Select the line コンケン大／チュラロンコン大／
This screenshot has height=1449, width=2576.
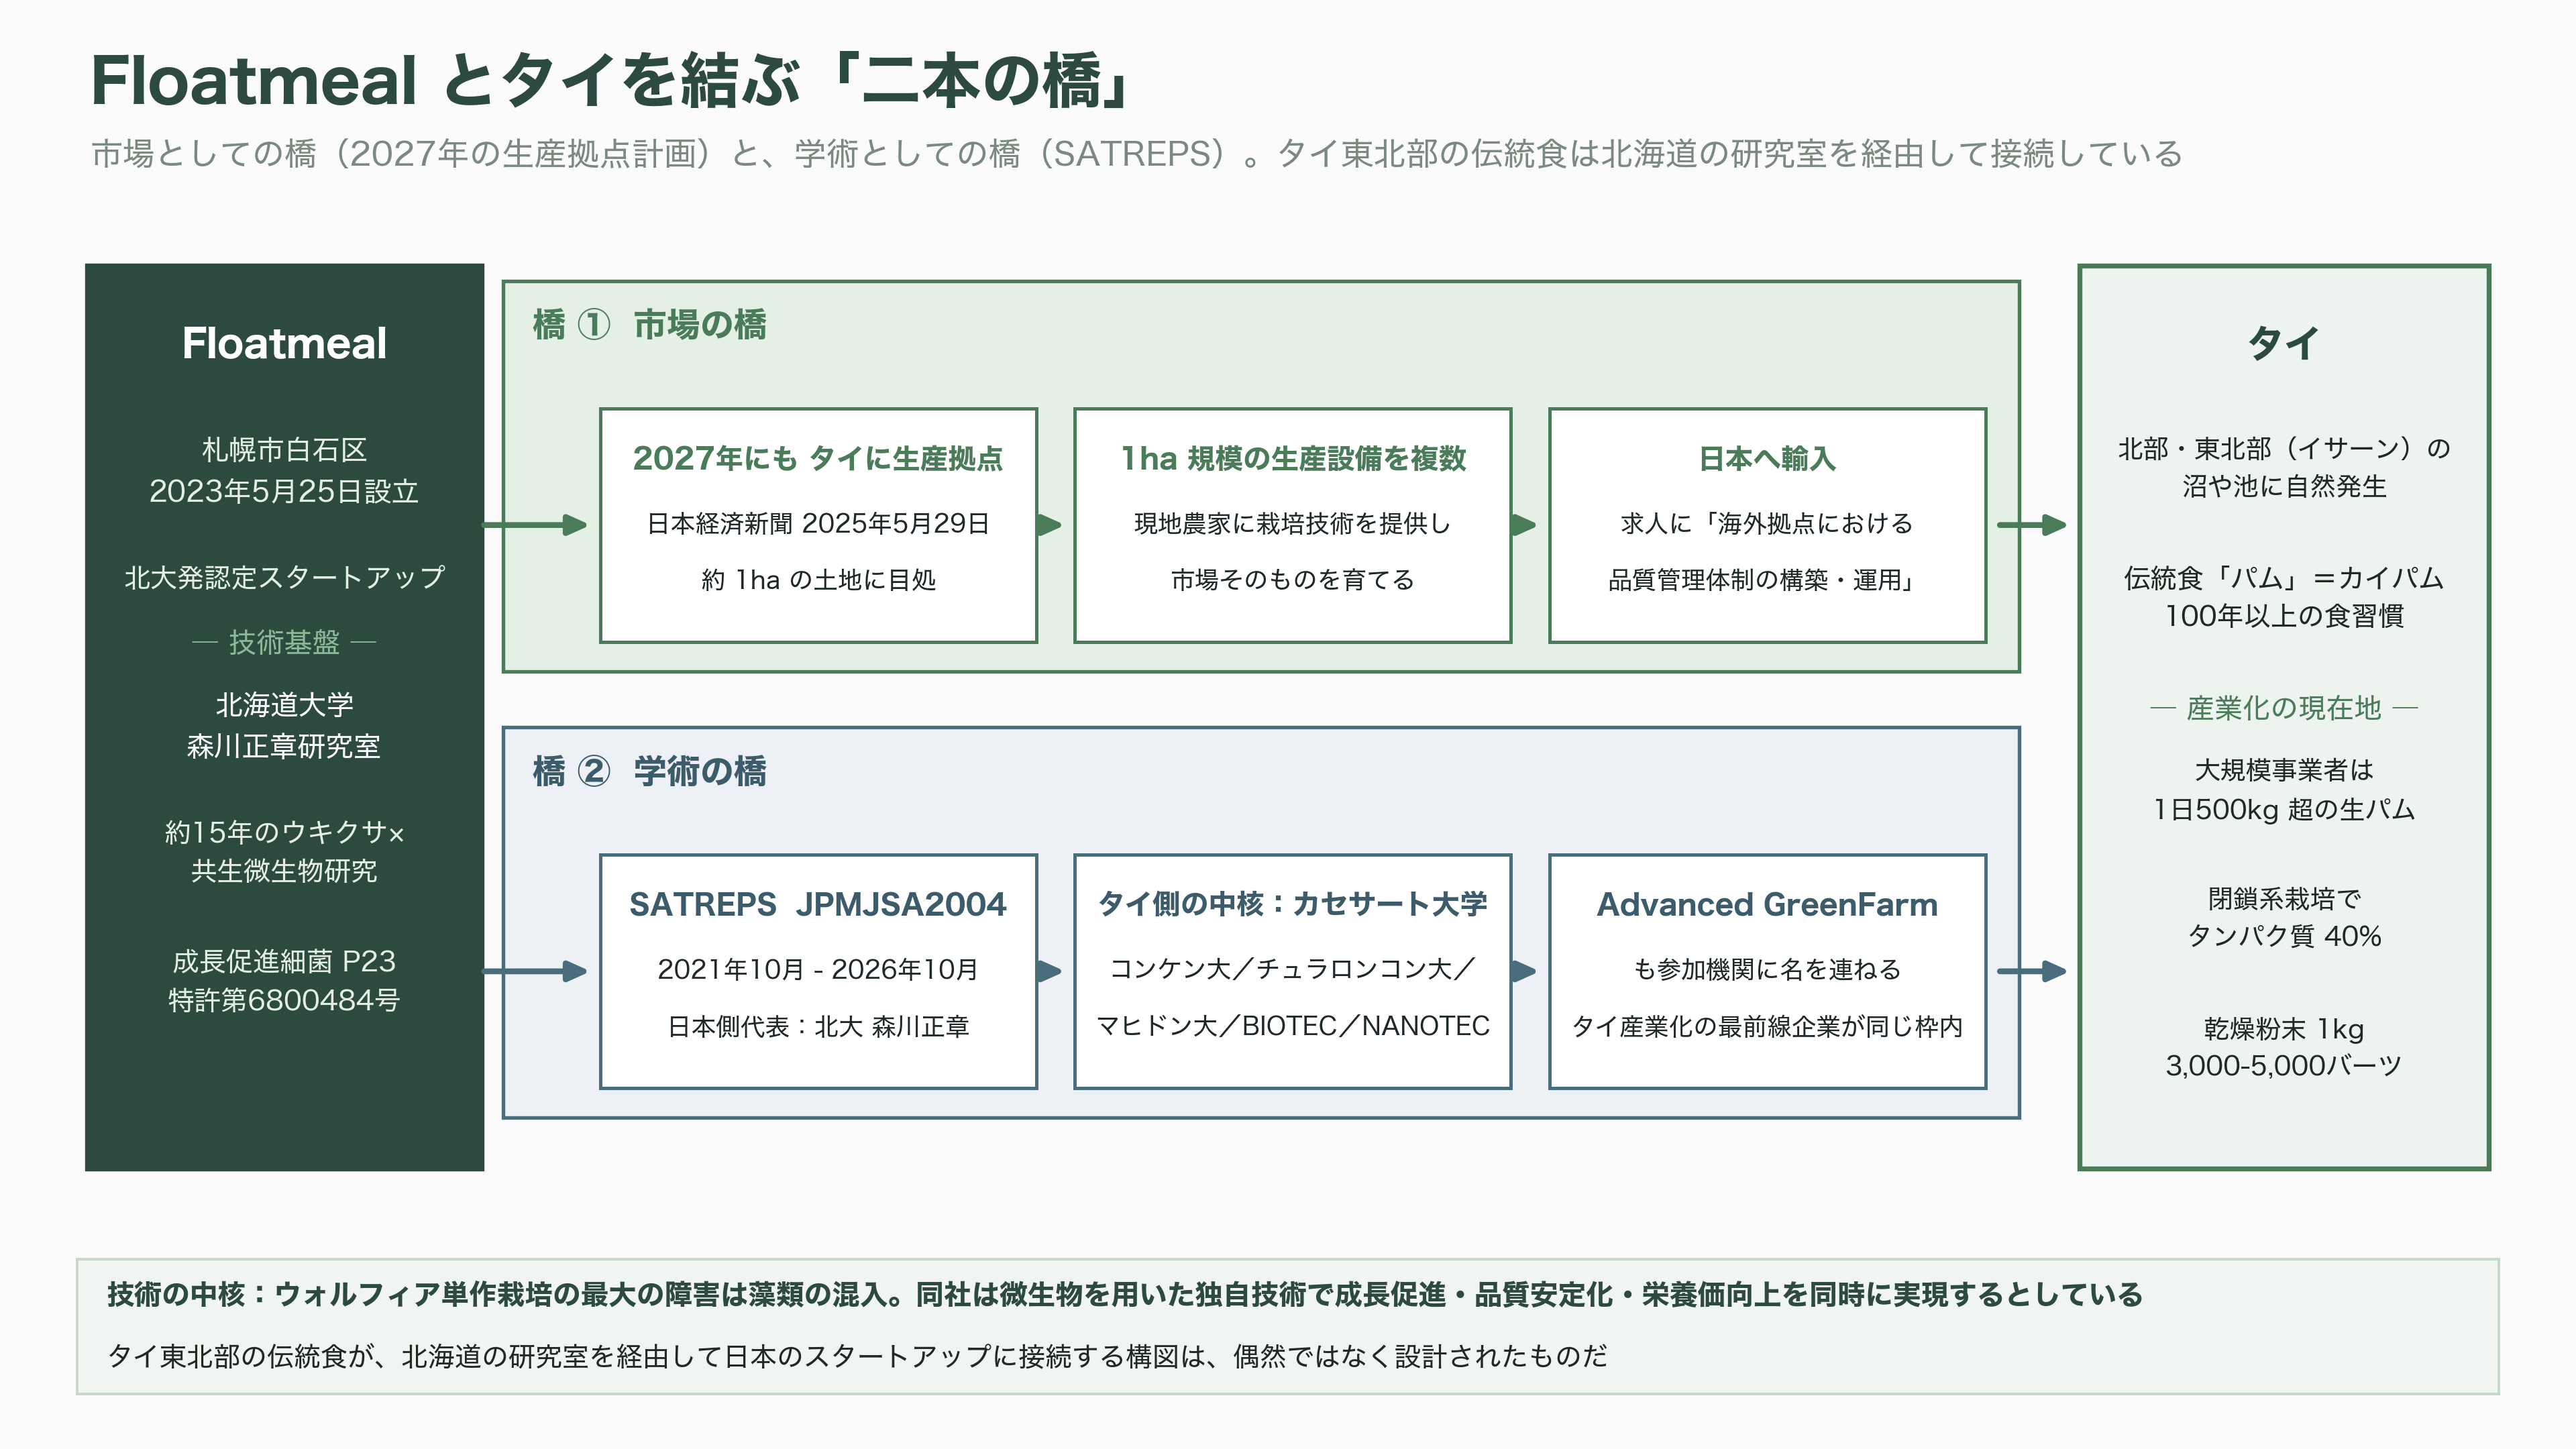[1293, 969]
